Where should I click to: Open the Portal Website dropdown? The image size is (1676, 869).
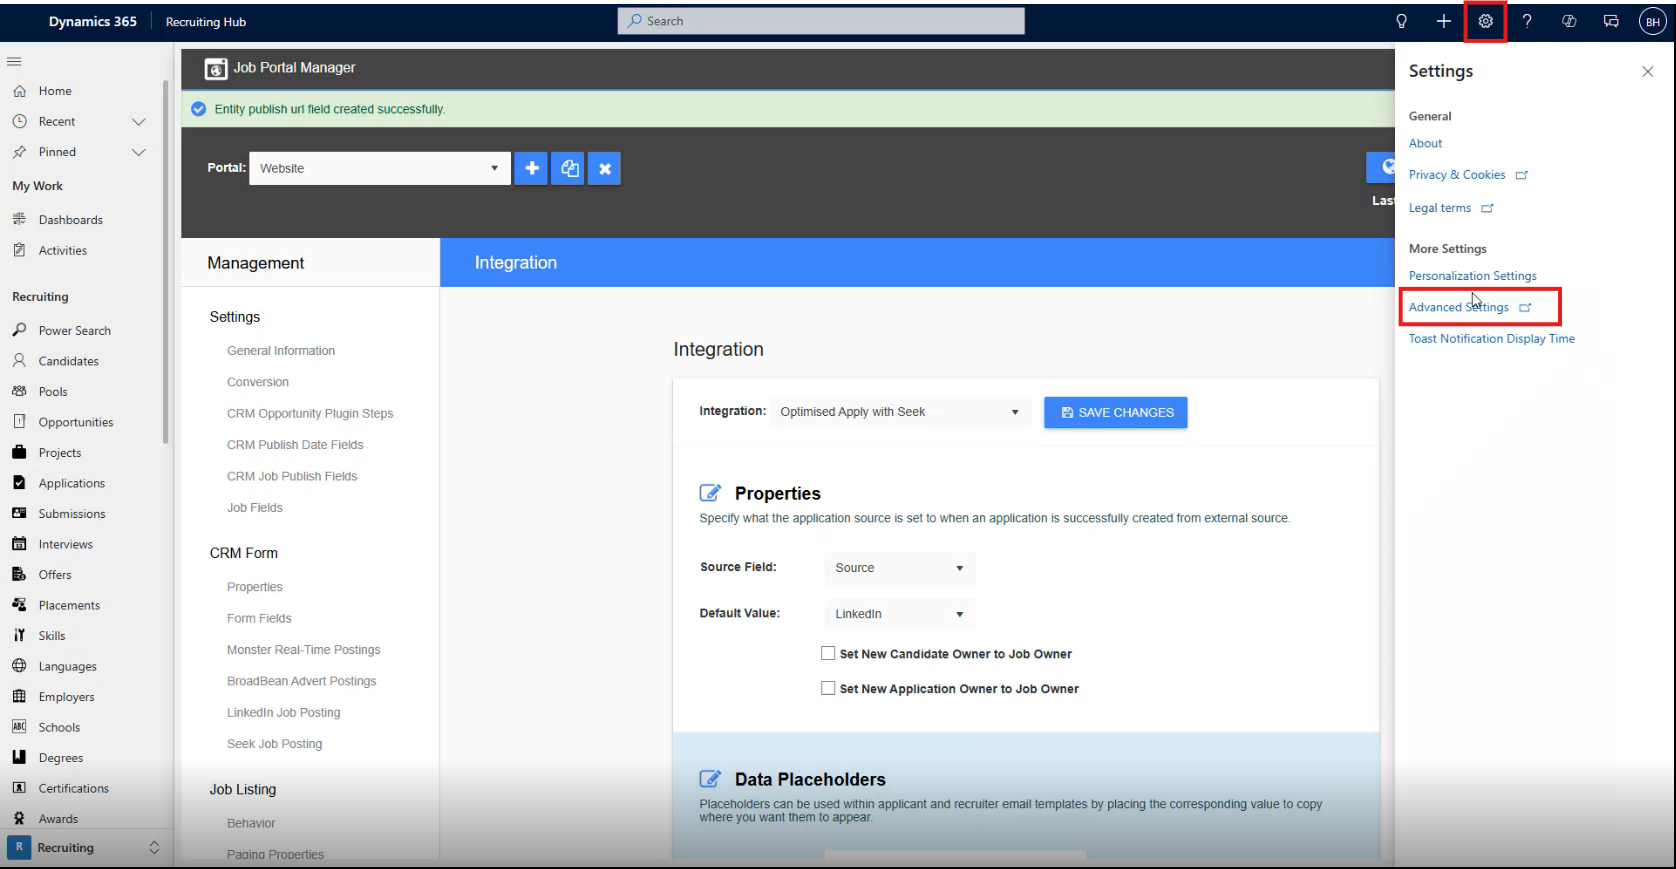tap(380, 168)
